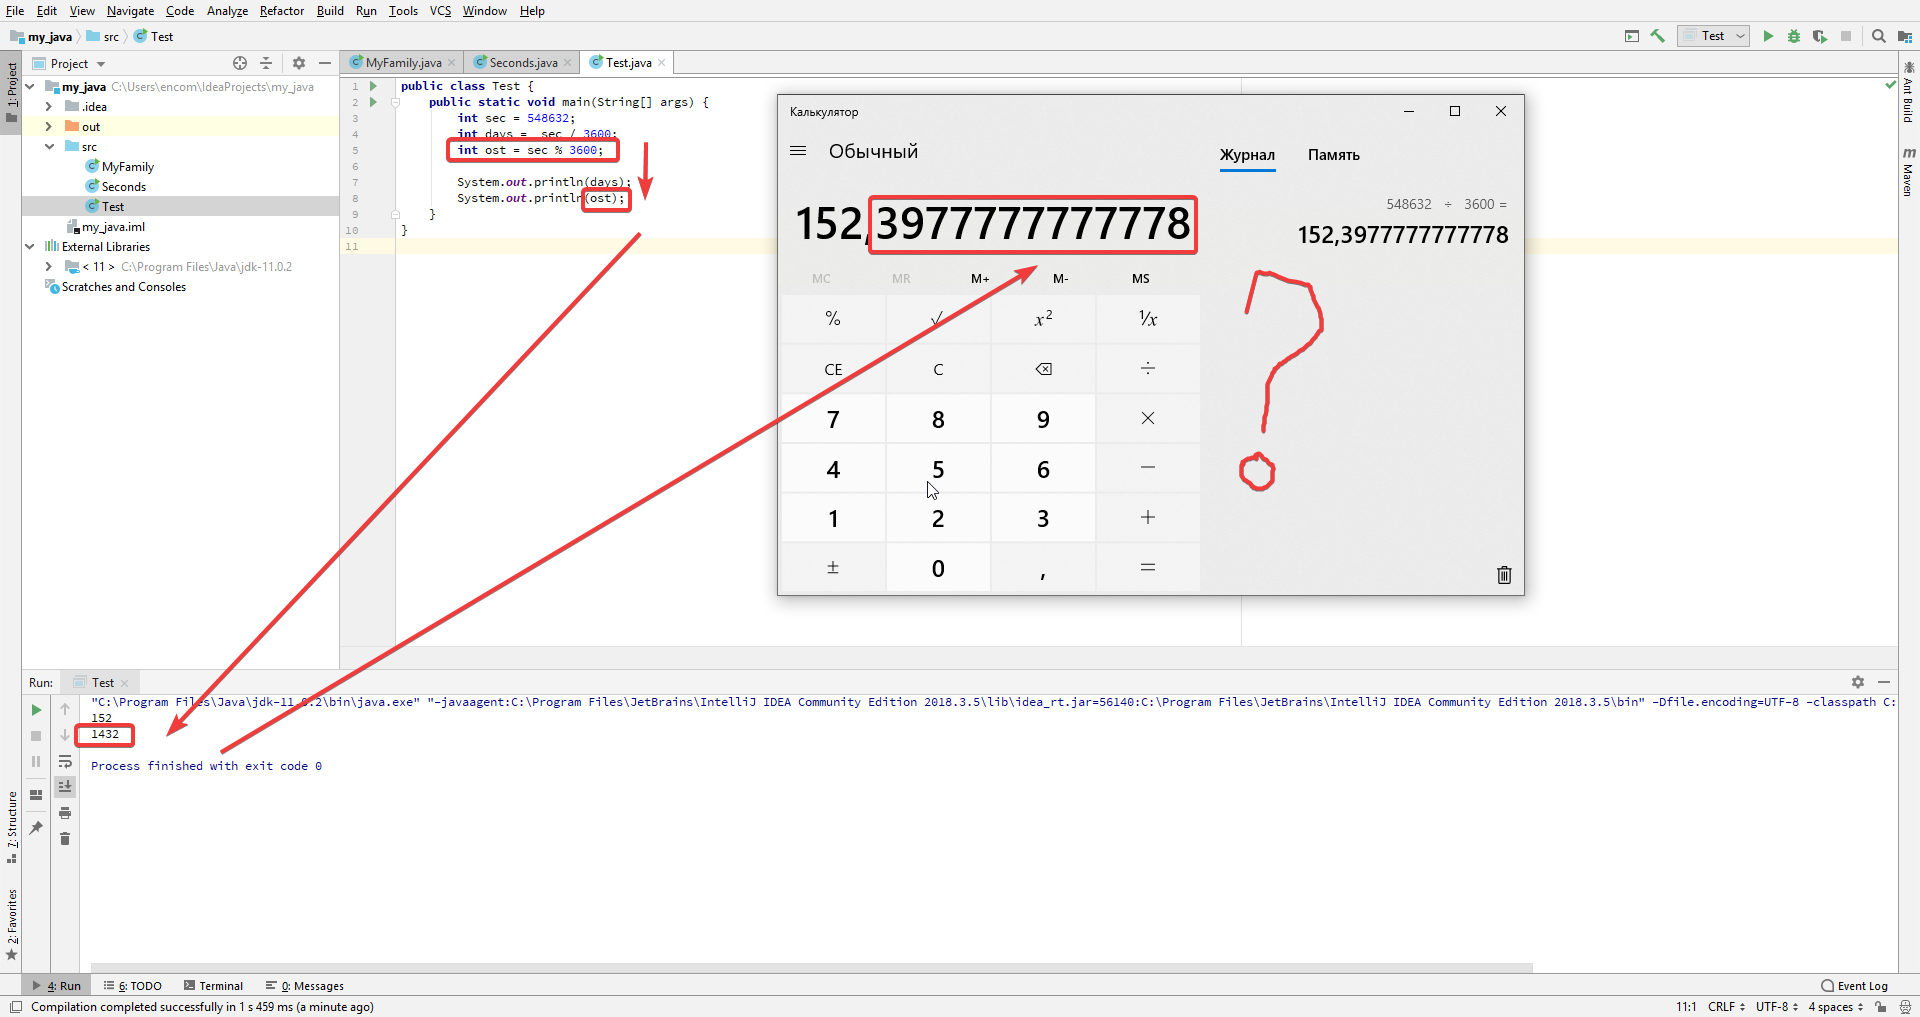
Task: Open the Analyze menu
Action: [x=227, y=11]
